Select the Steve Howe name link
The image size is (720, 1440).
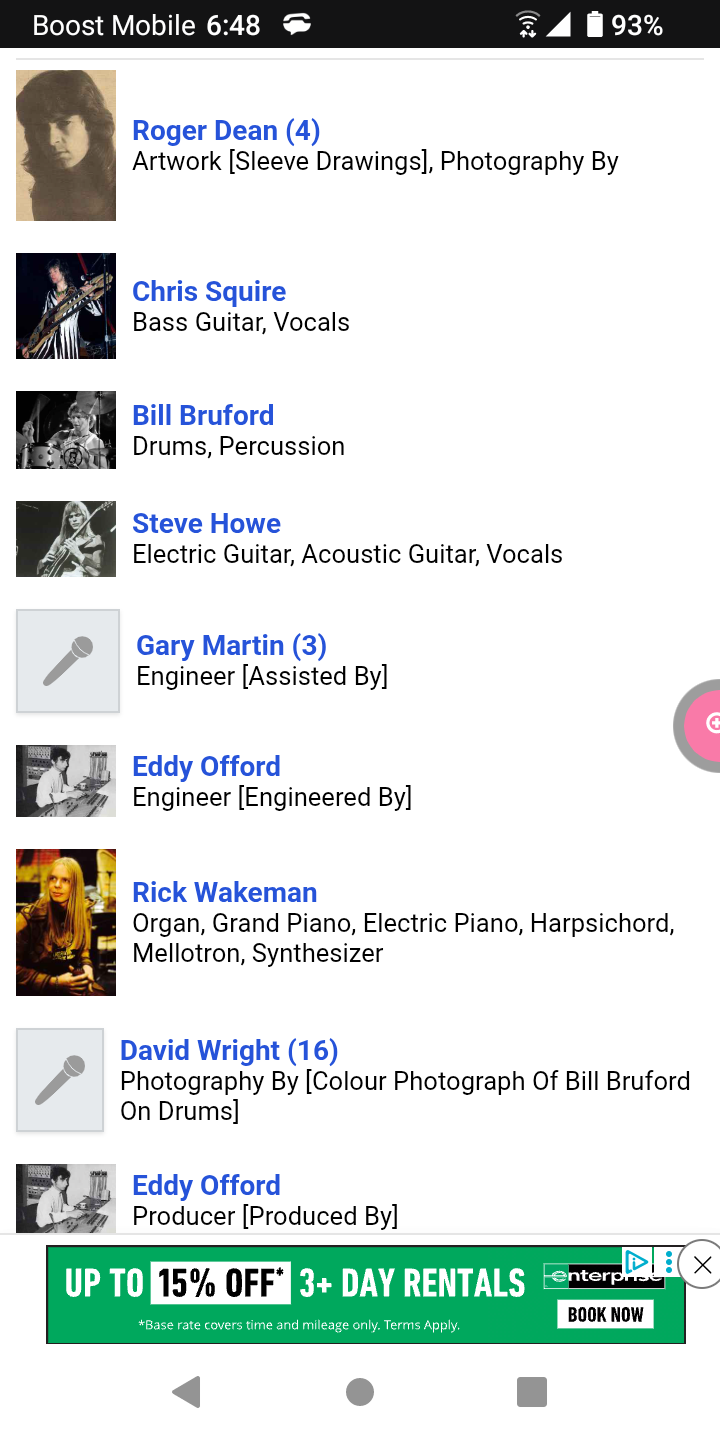coord(206,523)
